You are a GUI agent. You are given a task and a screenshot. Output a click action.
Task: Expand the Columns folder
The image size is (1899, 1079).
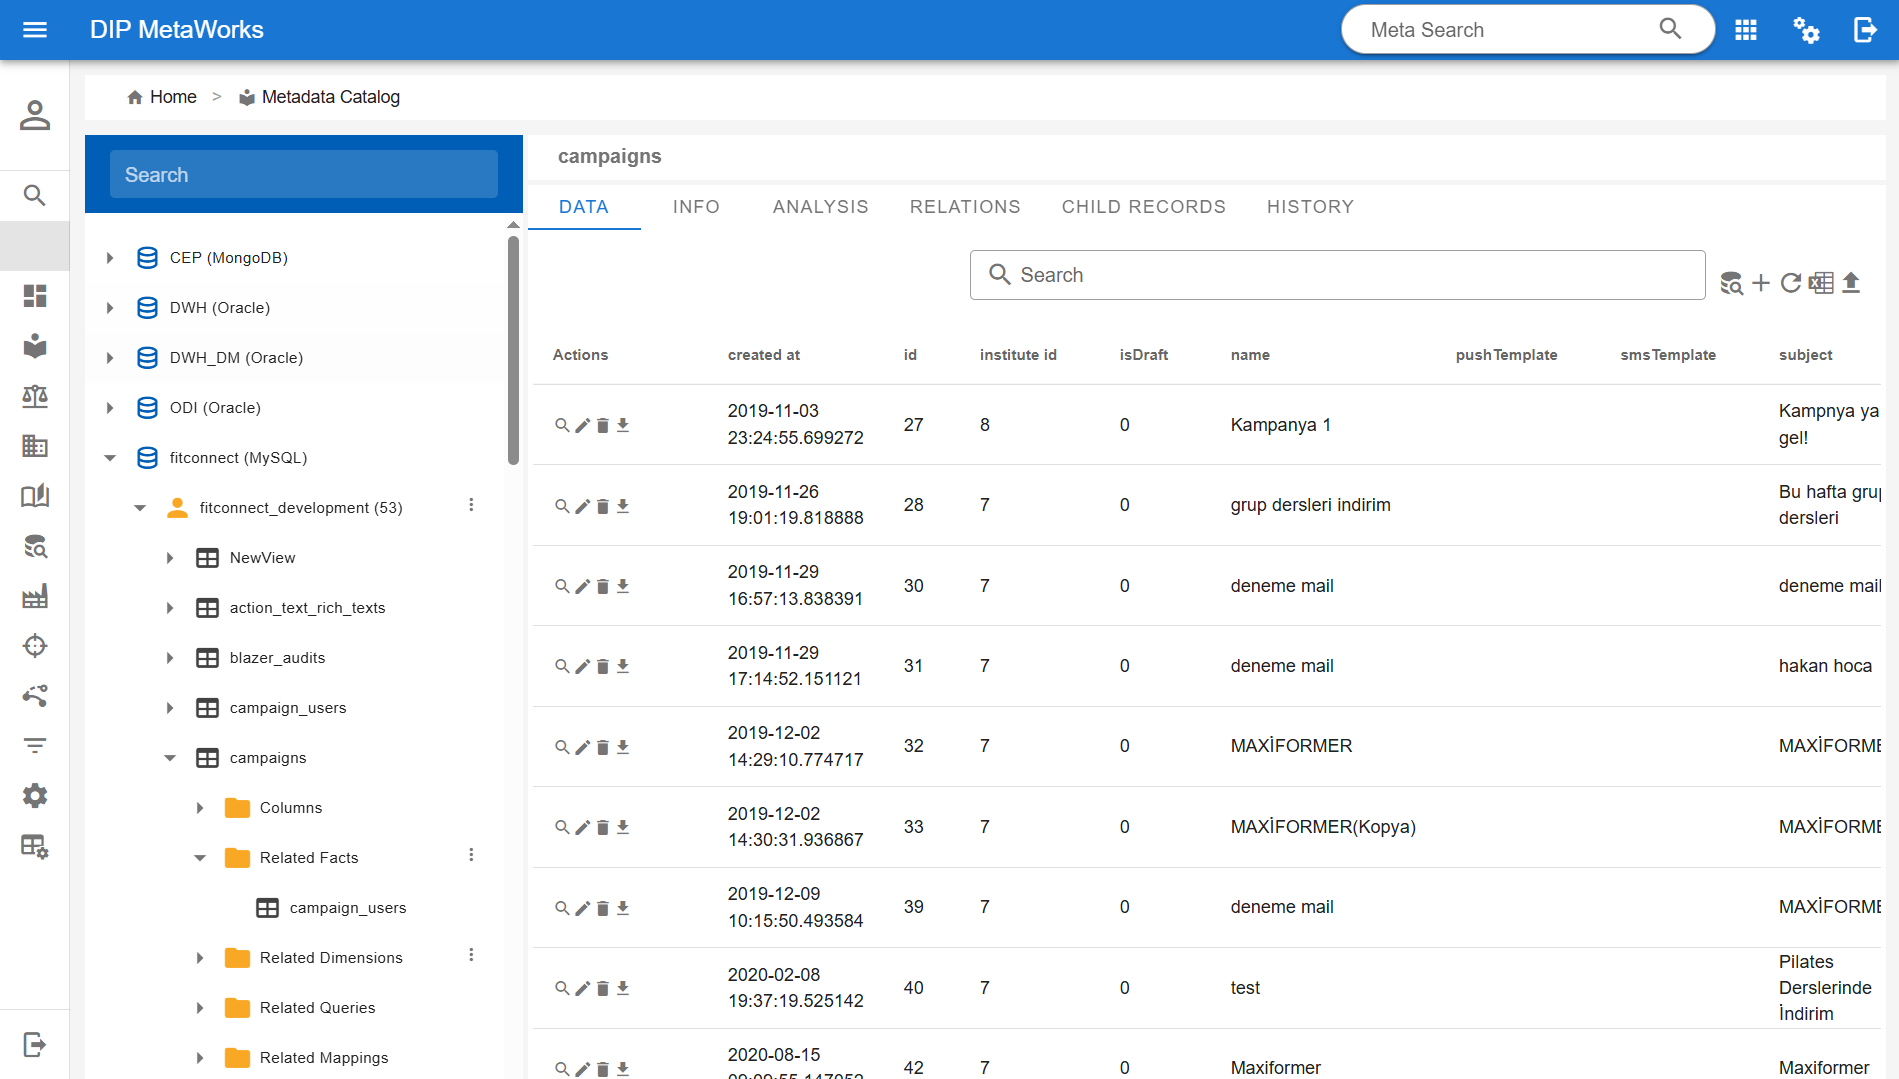(x=200, y=808)
